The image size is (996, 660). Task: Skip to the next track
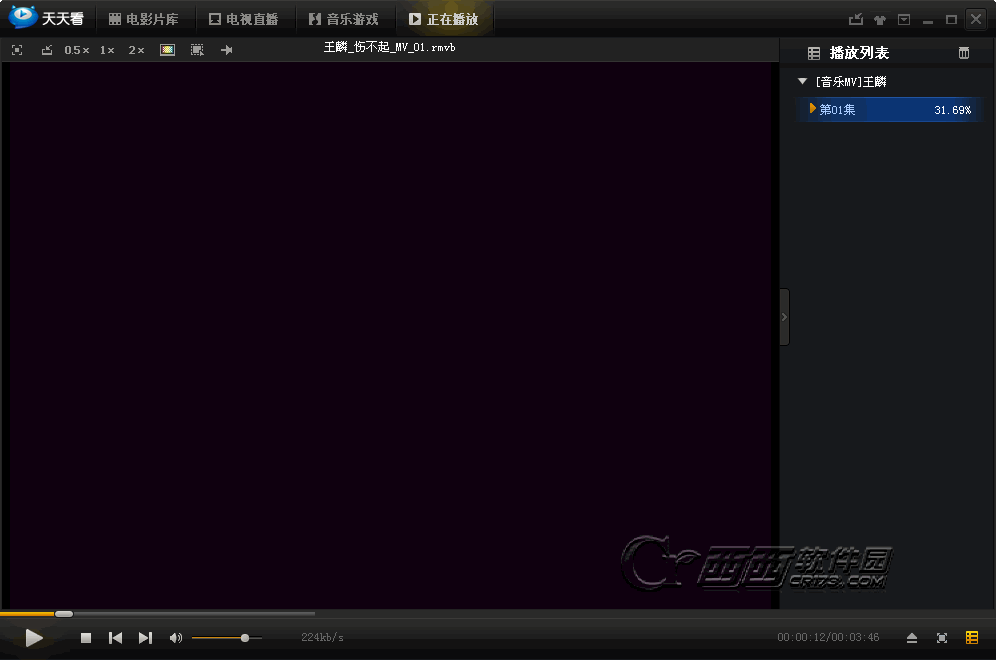click(145, 638)
